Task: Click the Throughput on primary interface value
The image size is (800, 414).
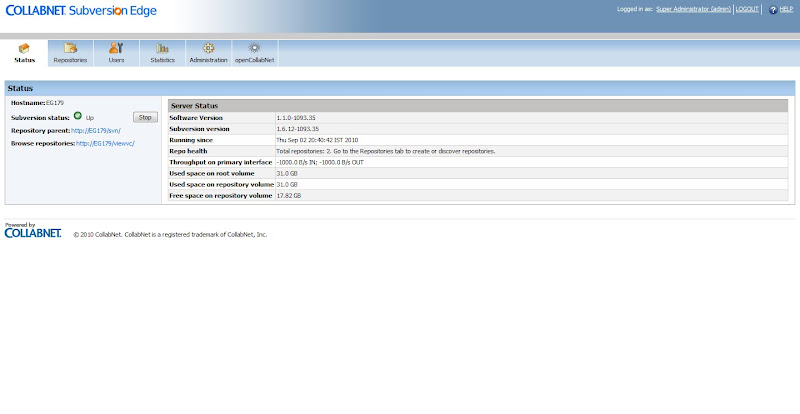Action: tap(320, 163)
